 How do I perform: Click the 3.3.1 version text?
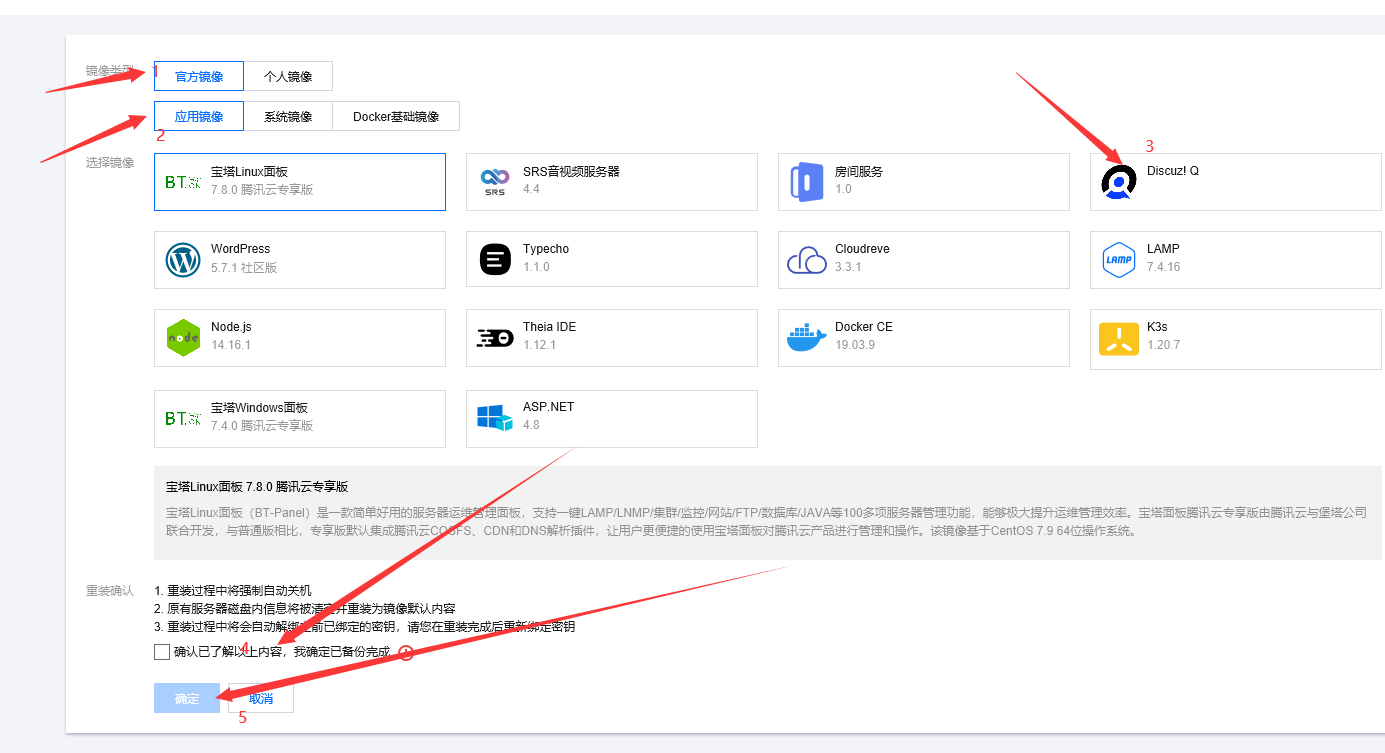[x=848, y=267]
